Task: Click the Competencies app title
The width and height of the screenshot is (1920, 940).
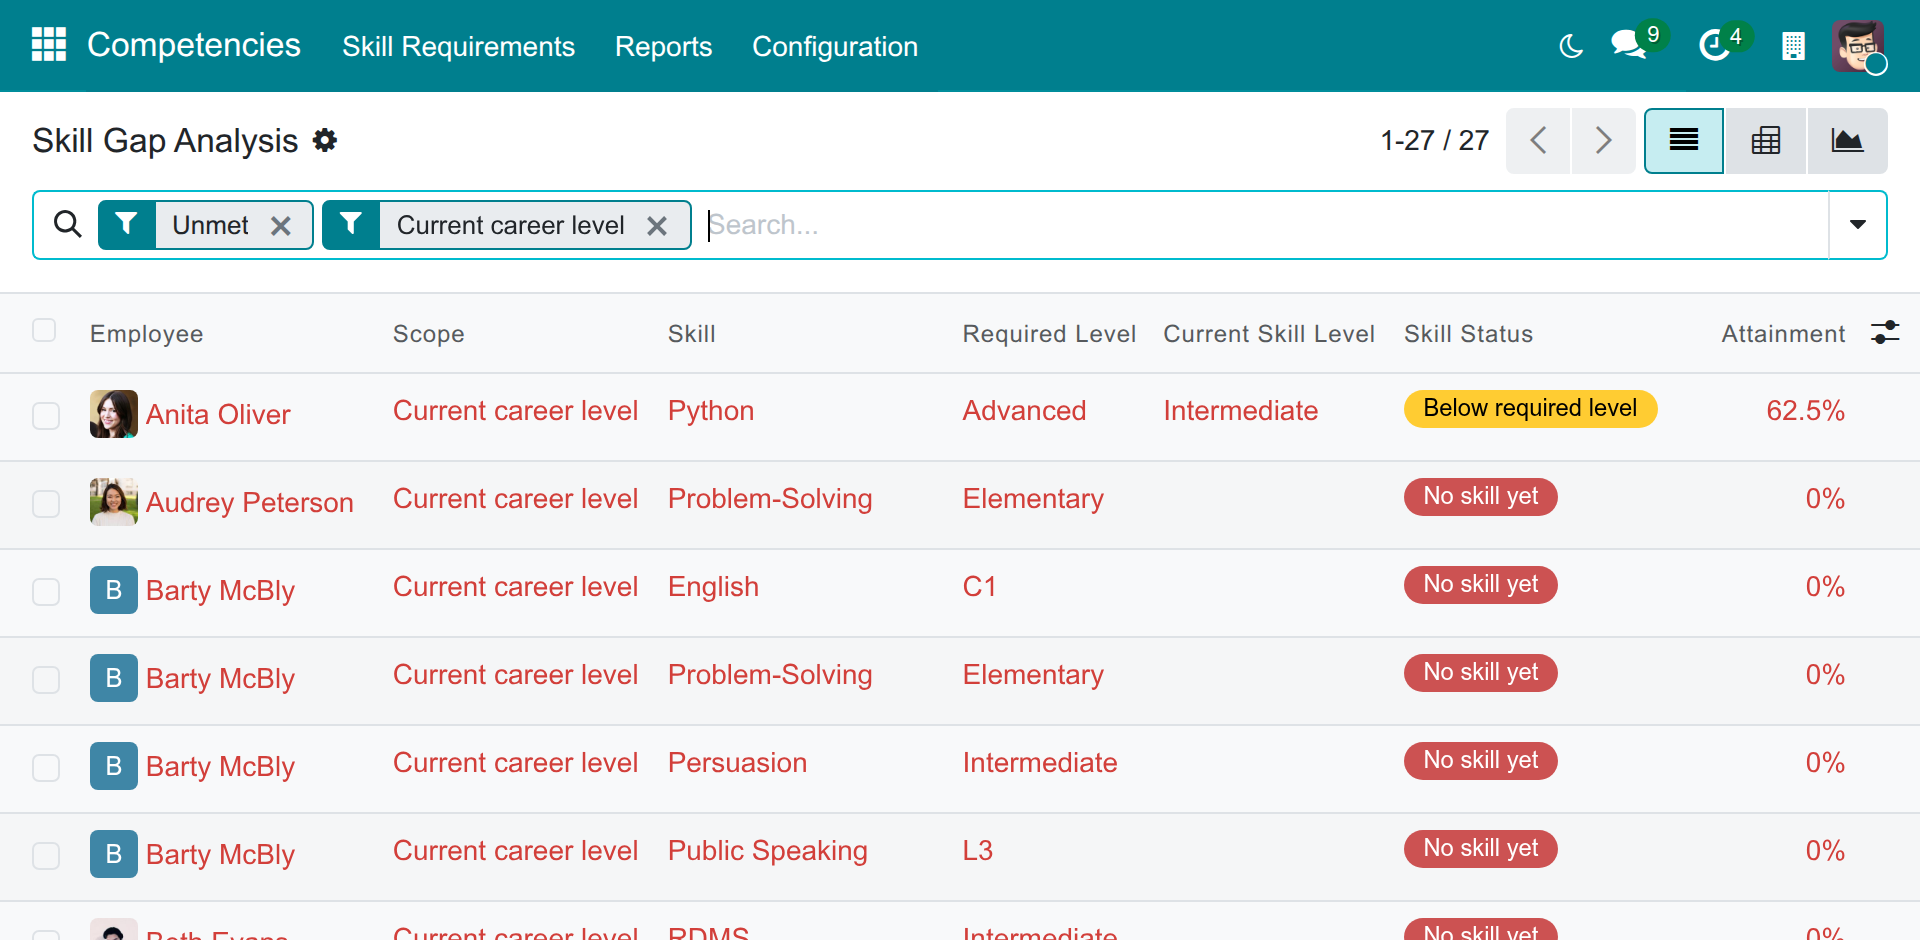Action: pos(194,45)
